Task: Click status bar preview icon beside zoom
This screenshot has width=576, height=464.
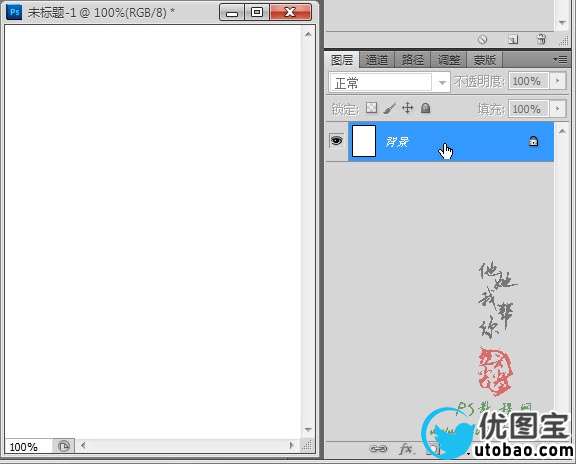Action: pos(64,446)
